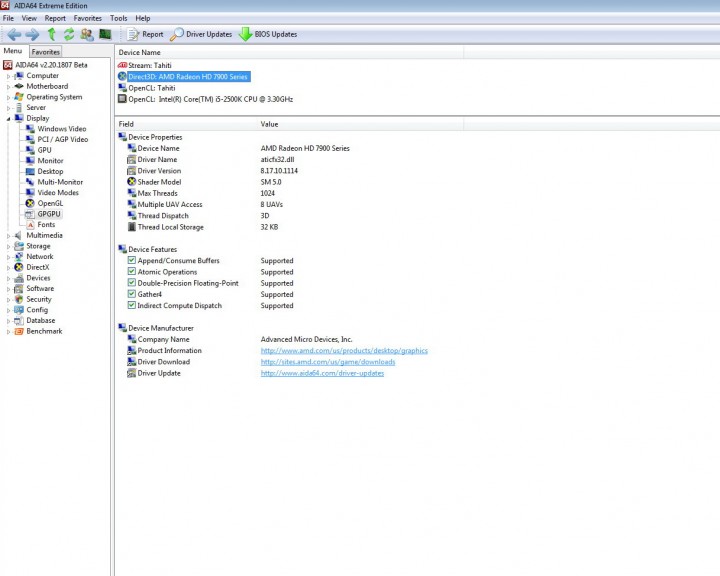Select OpenCL: Intel Core i5-2500K CPU device
Viewport: 720px width, 576px height.
[210, 99]
